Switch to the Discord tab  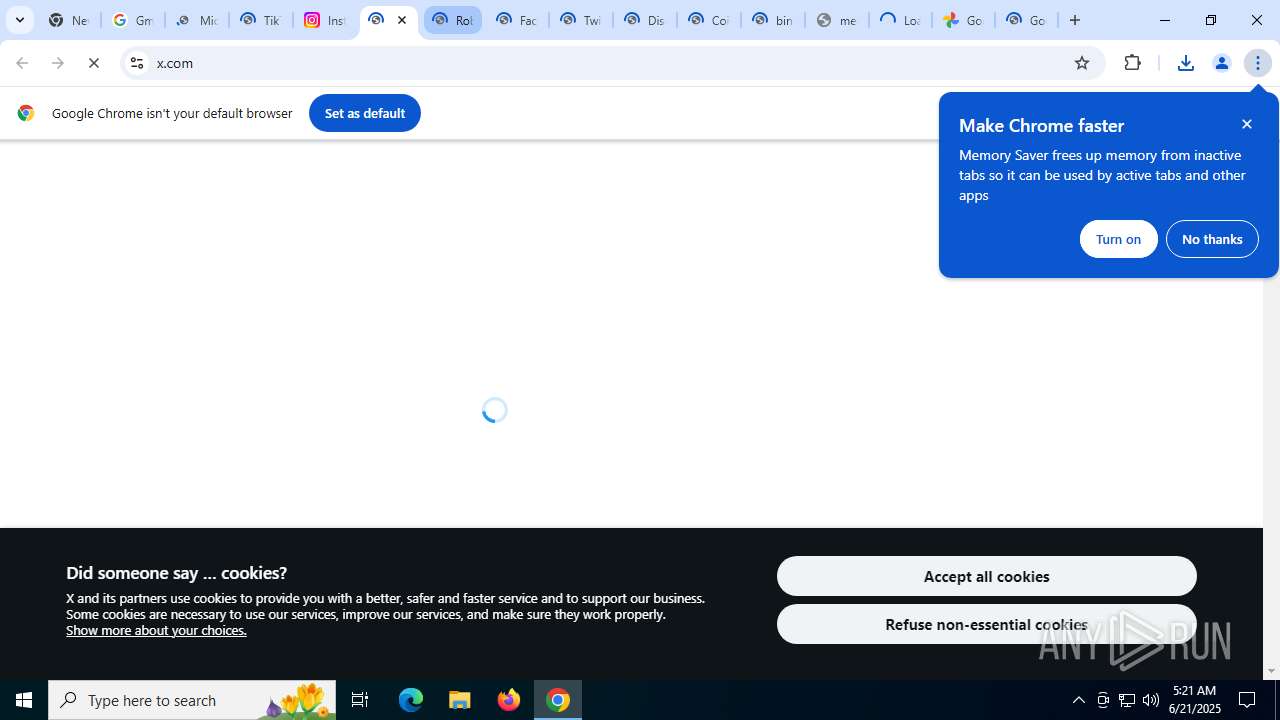coord(644,20)
